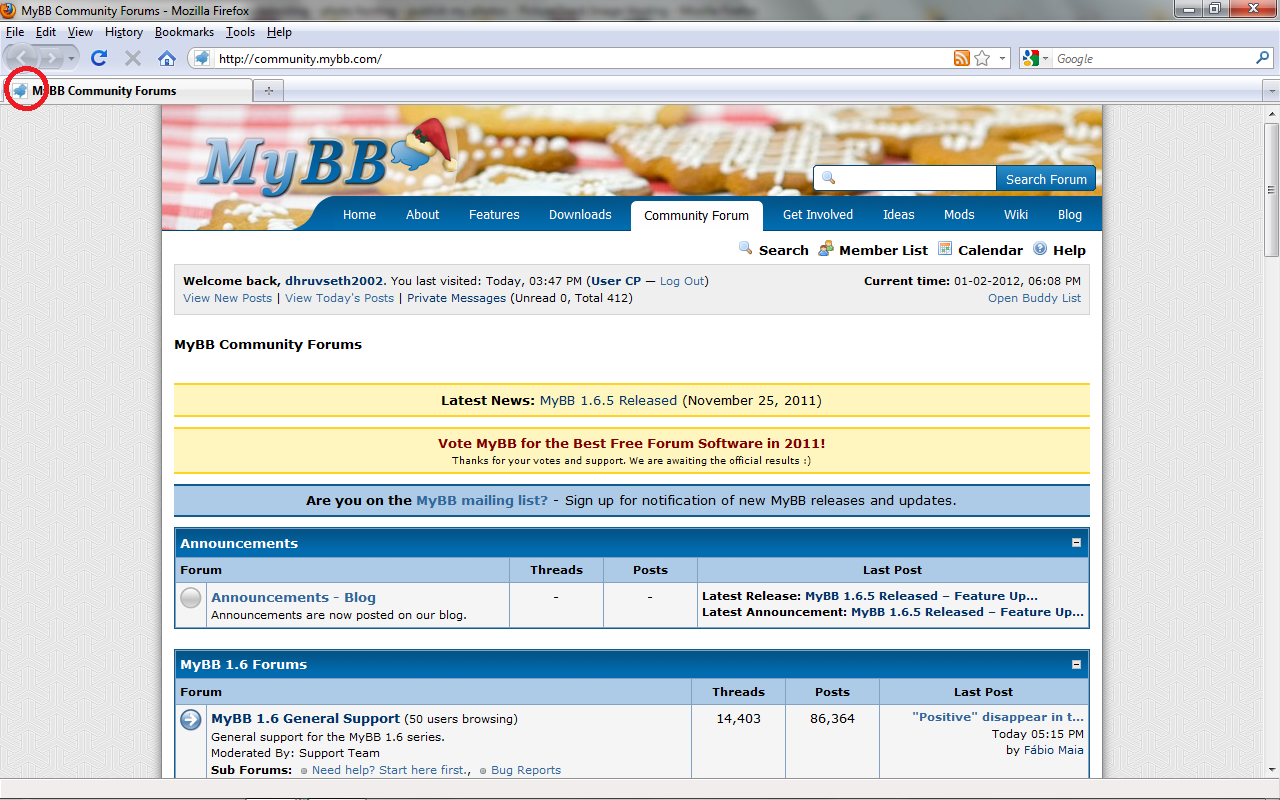Click the Google search box

[1153, 59]
